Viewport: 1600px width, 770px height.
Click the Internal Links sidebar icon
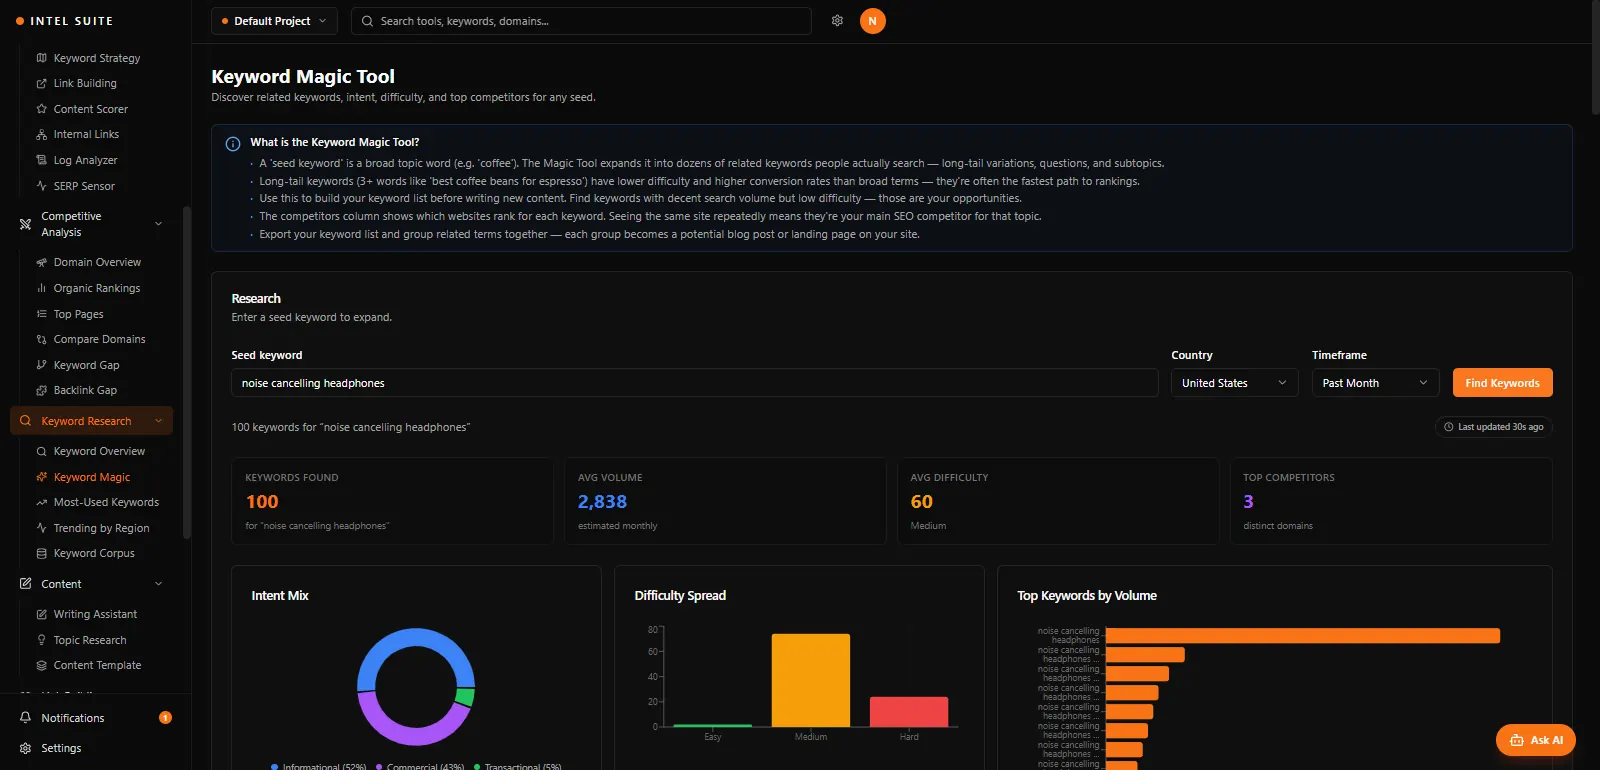[41, 135]
